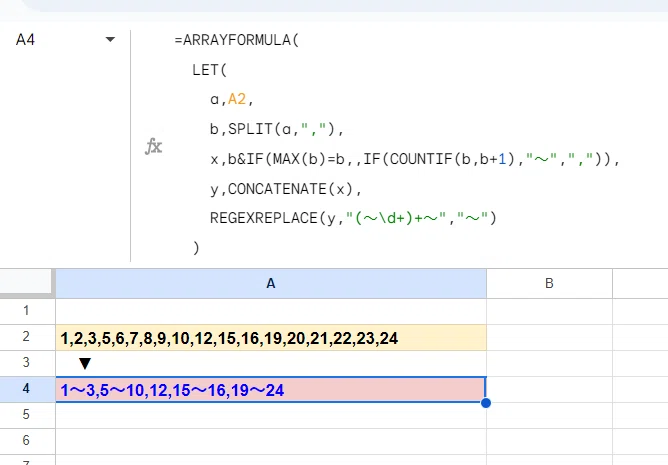
Task: Select column A header
Action: click(x=271, y=283)
